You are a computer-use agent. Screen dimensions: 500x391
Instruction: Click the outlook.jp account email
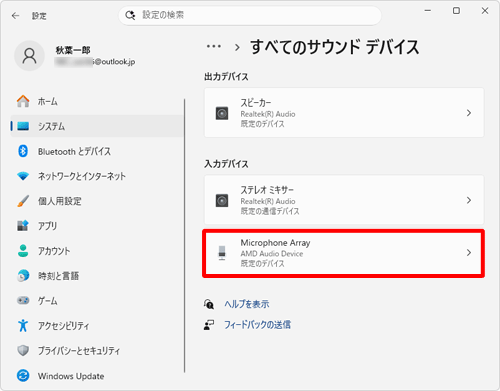95,62
